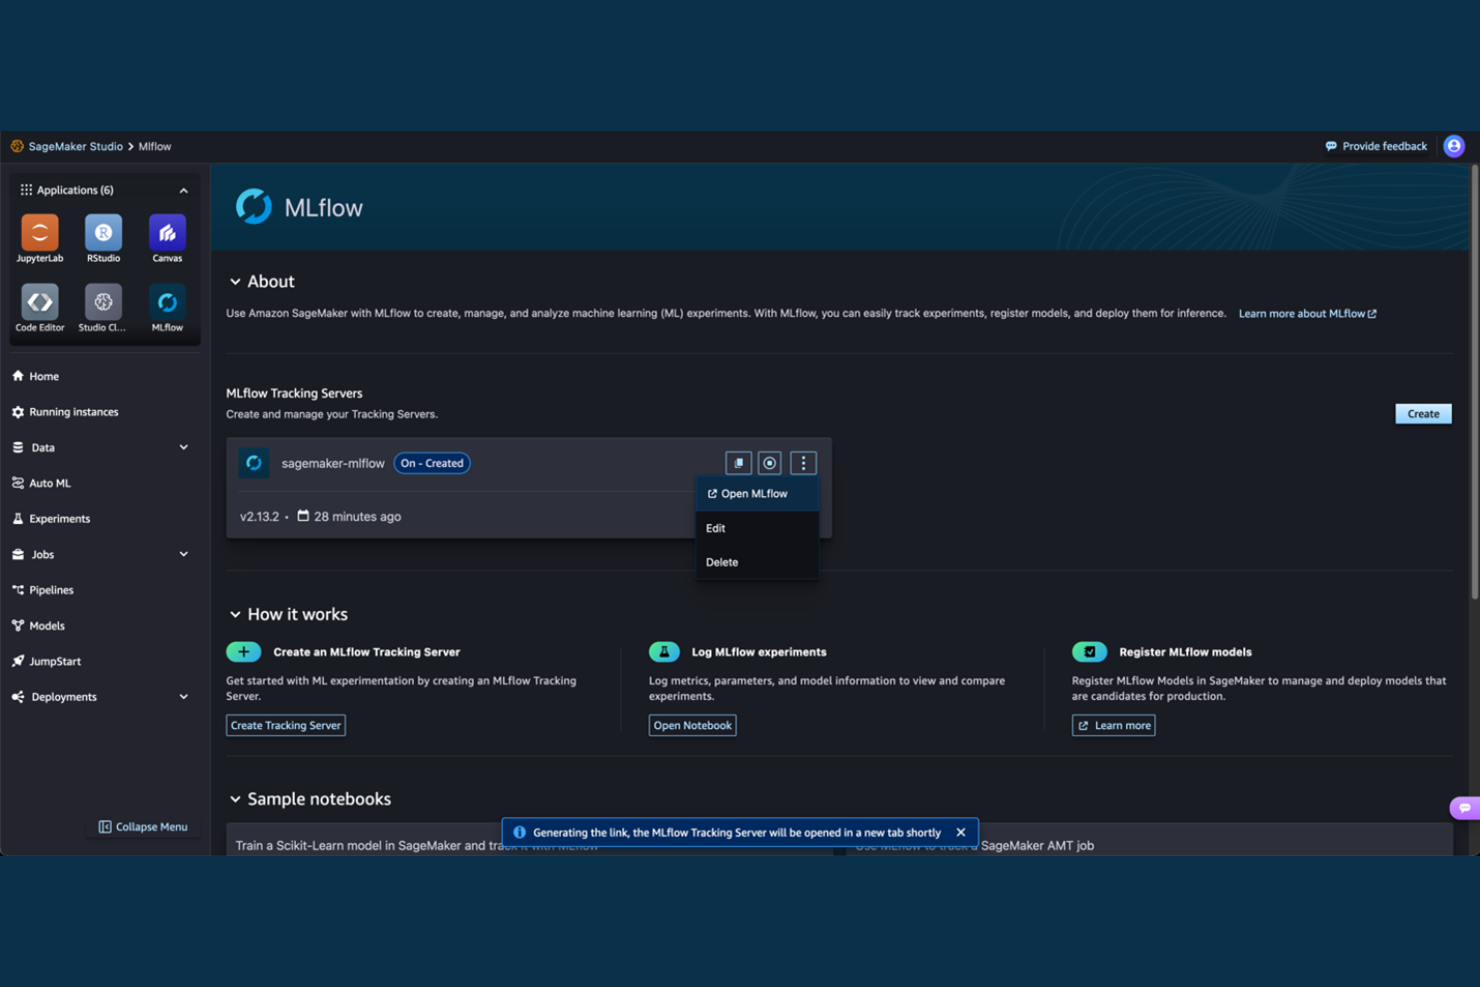Open the Canvas application icon
Image resolution: width=1480 pixels, height=987 pixels.
click(167, 238)
